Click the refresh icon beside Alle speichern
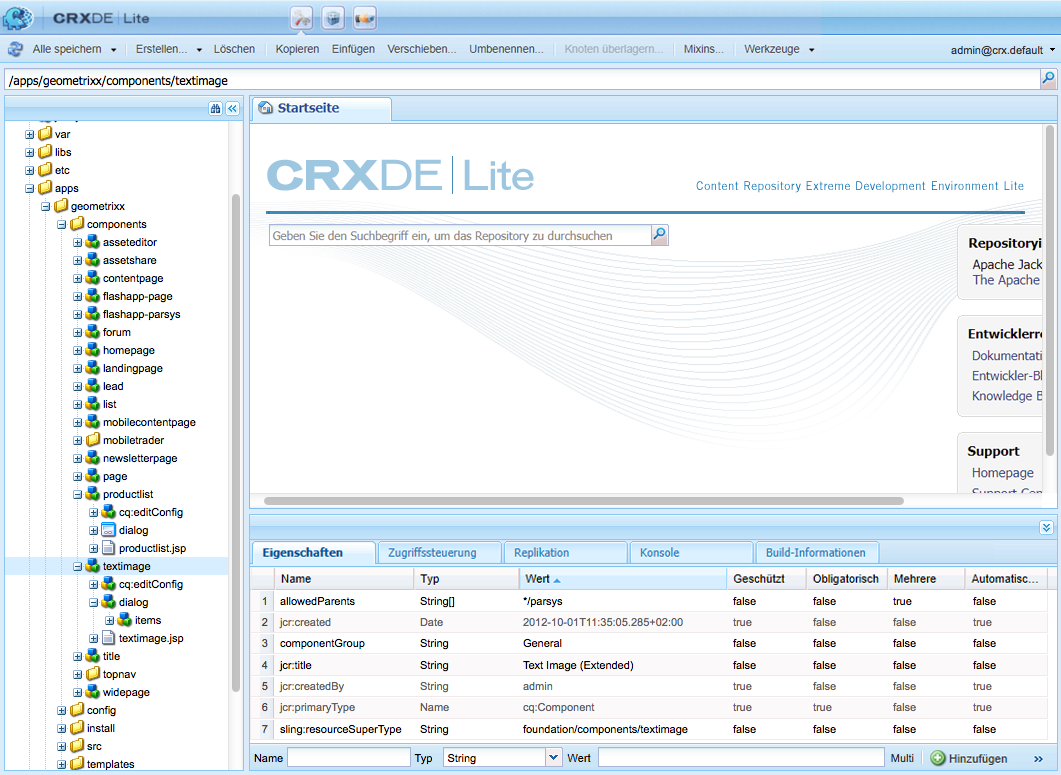 15,49
